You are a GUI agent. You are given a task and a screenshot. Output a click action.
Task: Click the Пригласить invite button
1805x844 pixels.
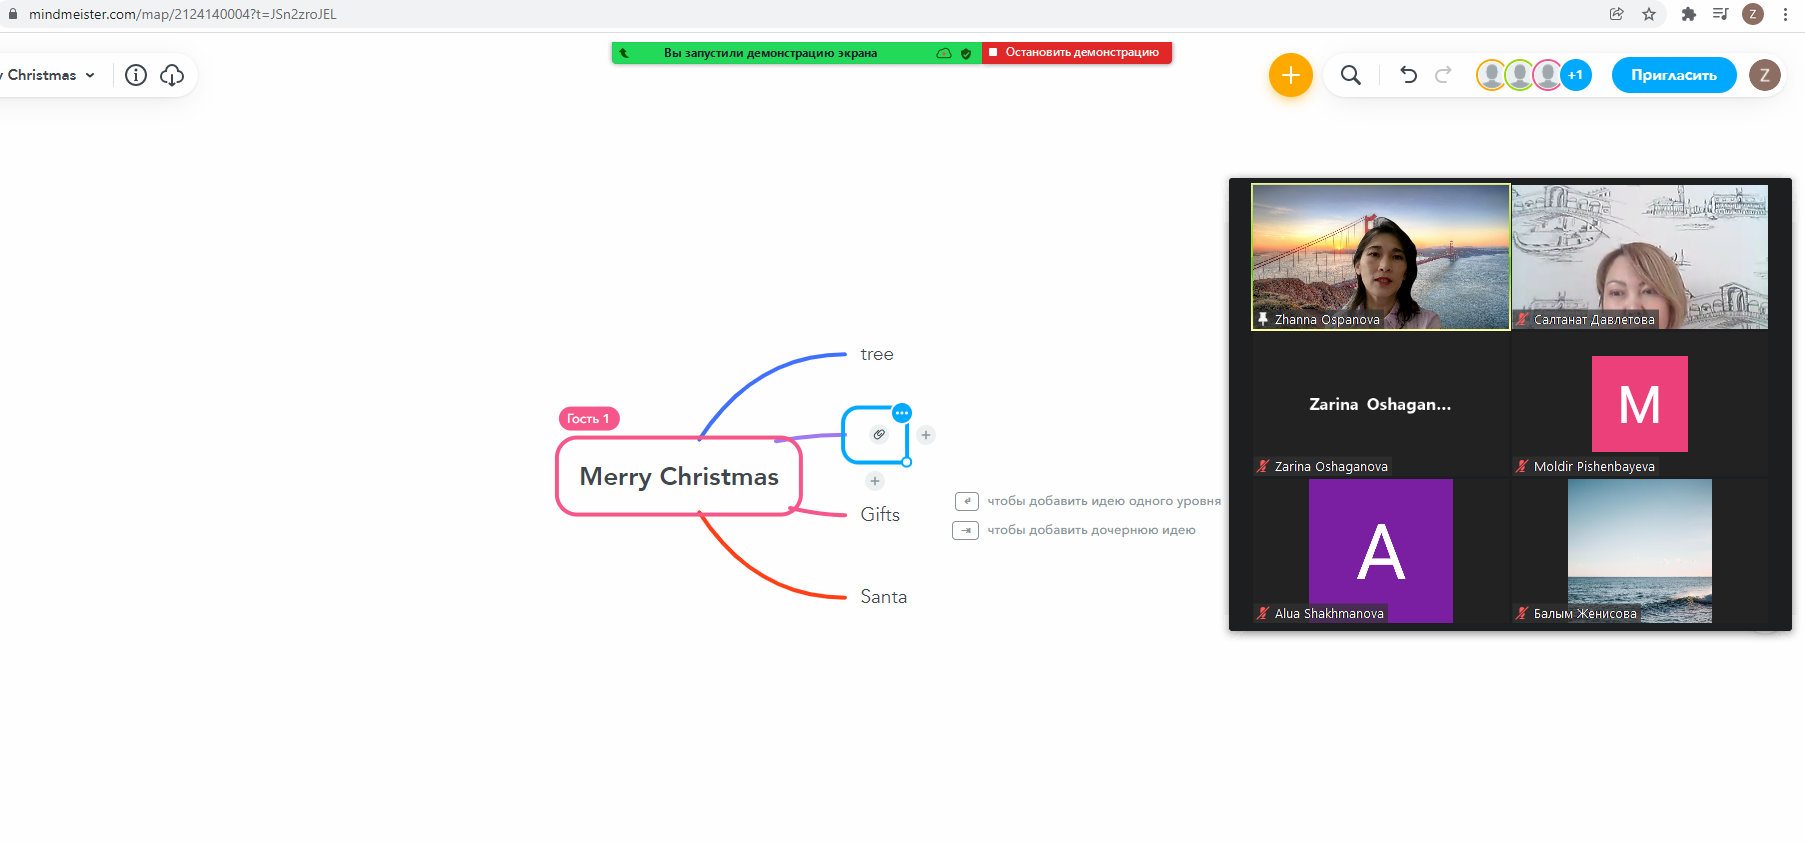click(1673, 75)
